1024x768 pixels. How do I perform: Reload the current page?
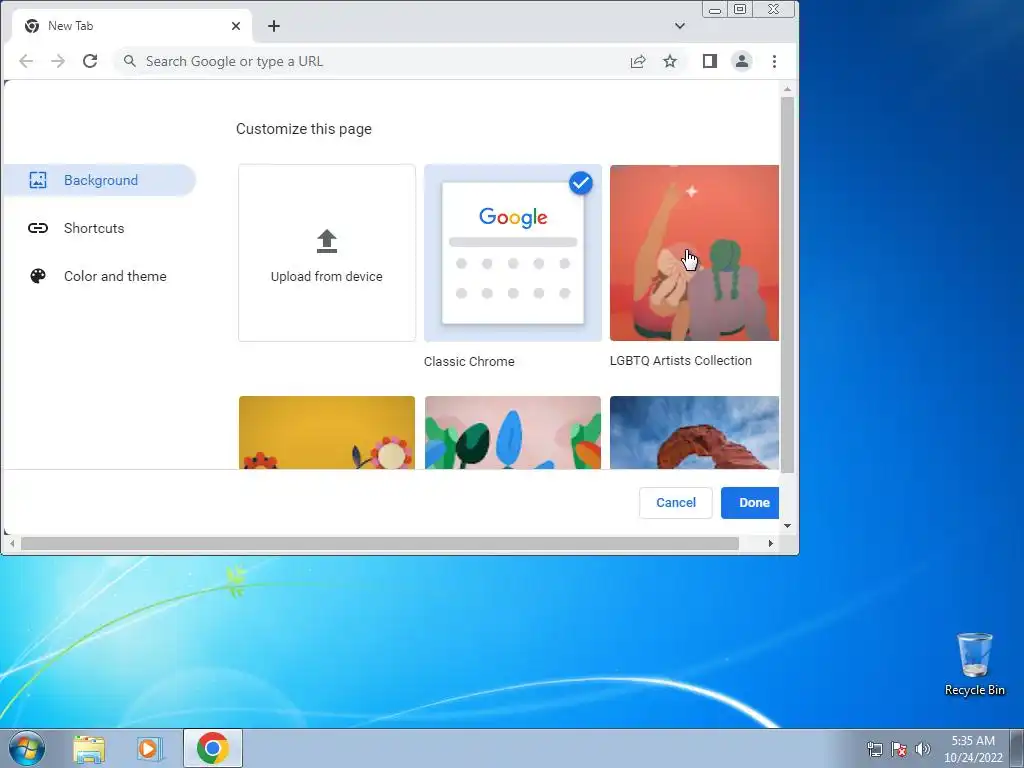(90, 61)
